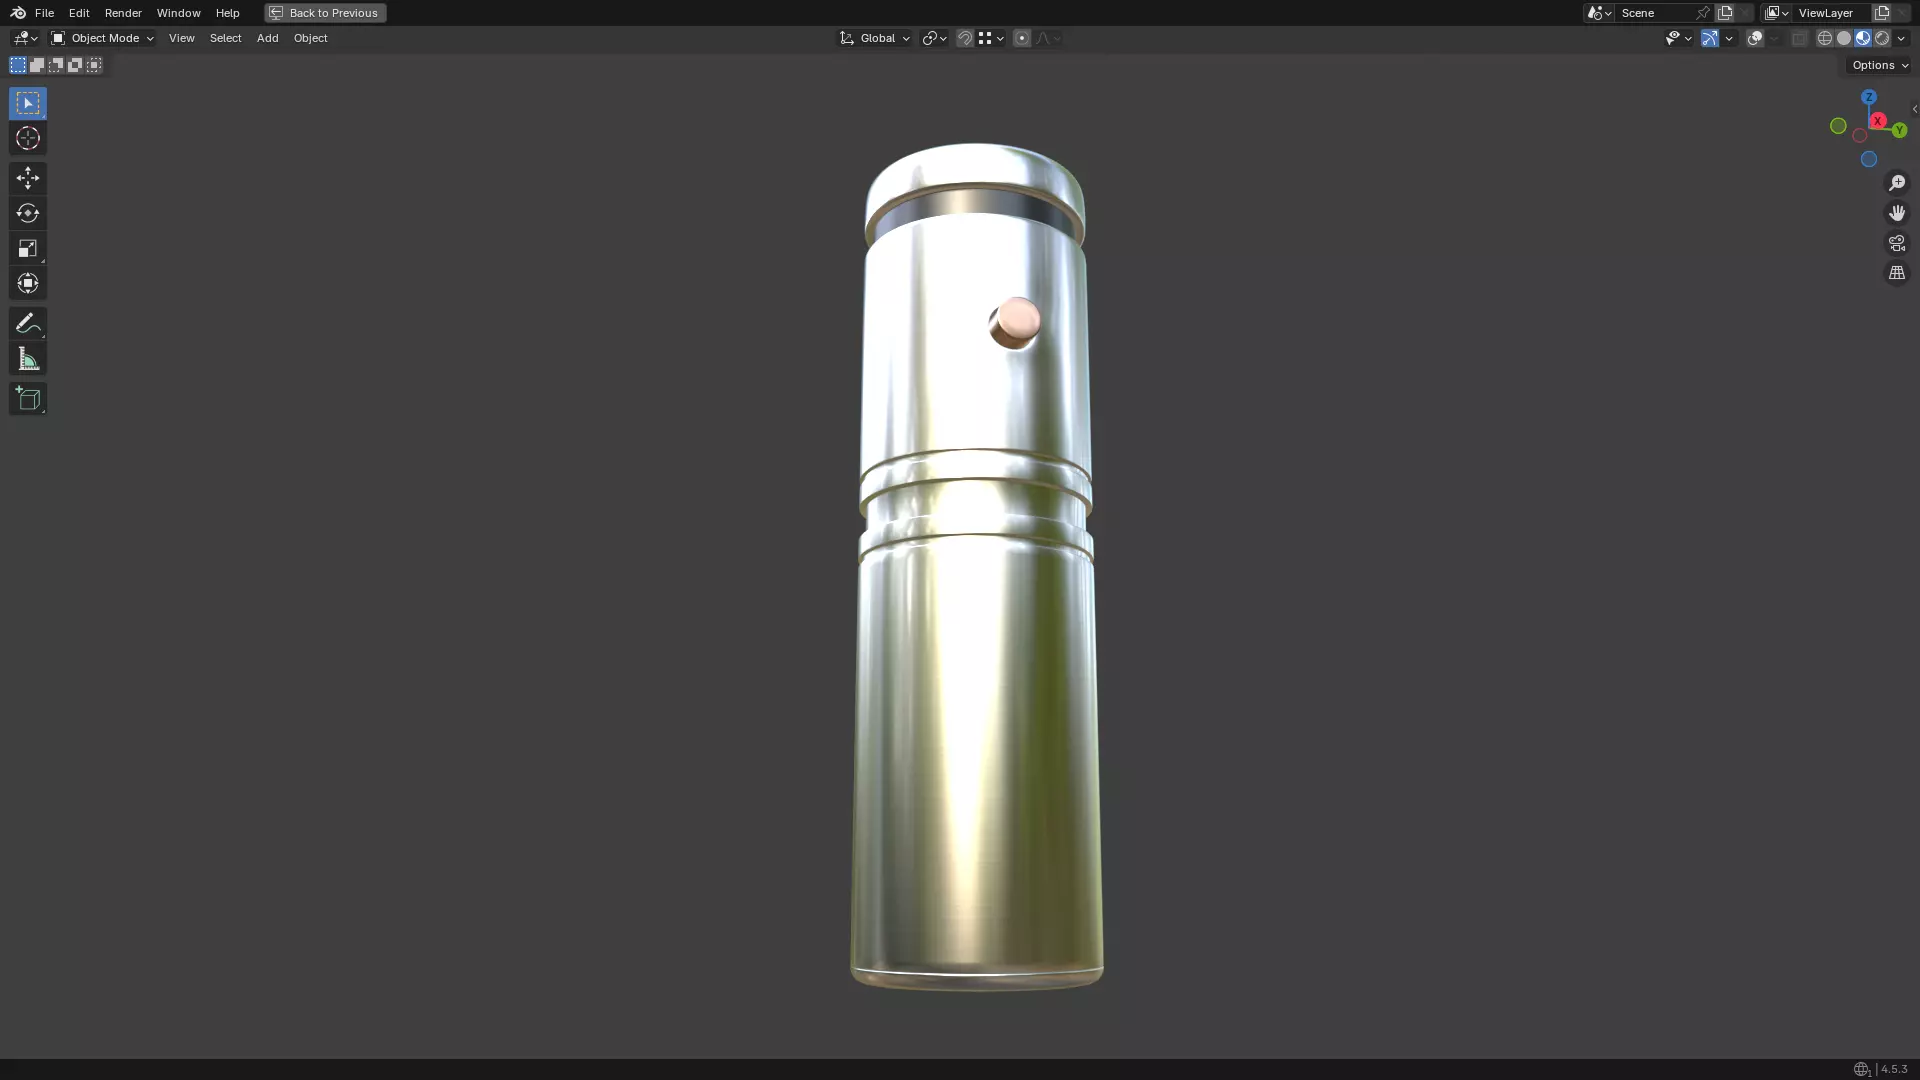The height and width of the screenshot is (1080, 1920).
Task: Switch to Wireframe shading
Action: (1825, 38)
